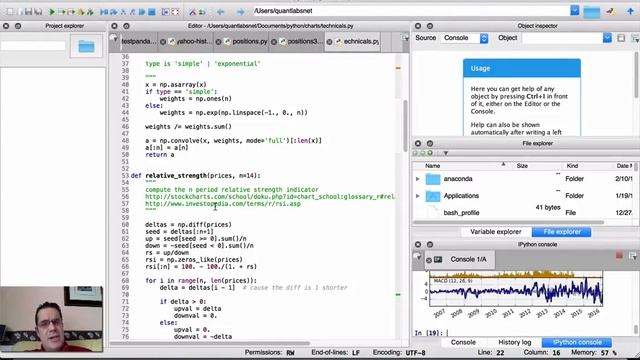Click the Maximize current pane icon
Image resolution: width=640 pixels, height=360 pixels.
coord(166,12)
